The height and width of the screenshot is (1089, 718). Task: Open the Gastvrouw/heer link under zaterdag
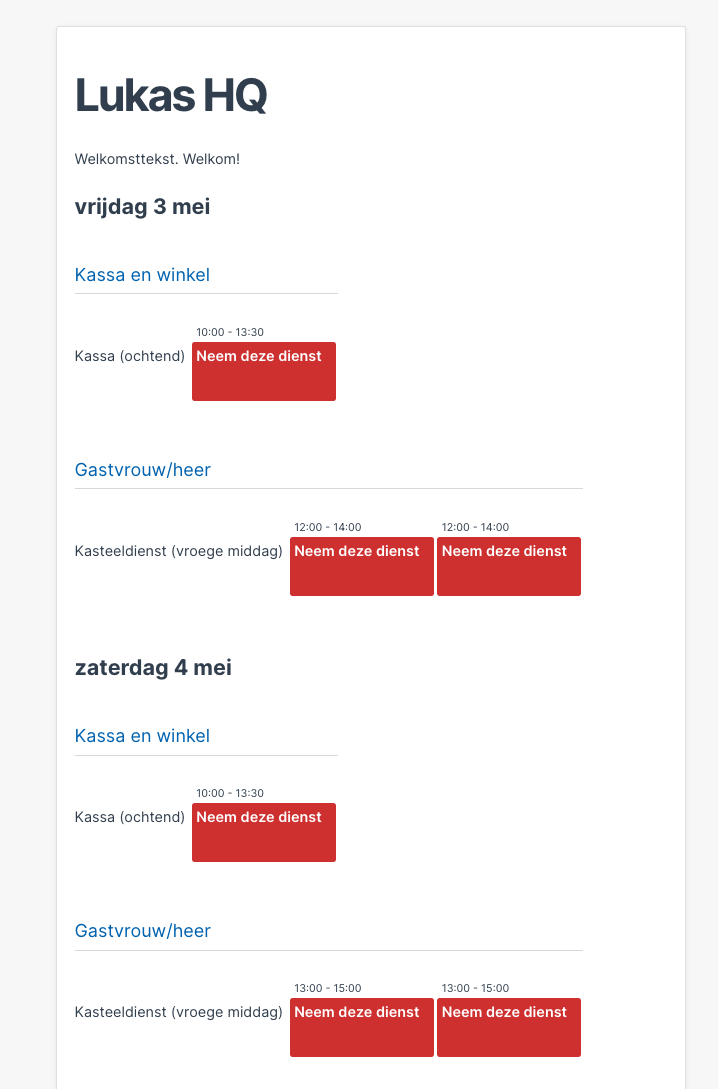tap(142, 930)
